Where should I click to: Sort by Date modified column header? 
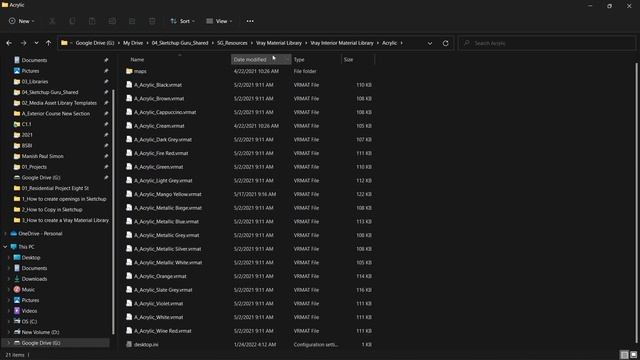[x=261, y=60]
